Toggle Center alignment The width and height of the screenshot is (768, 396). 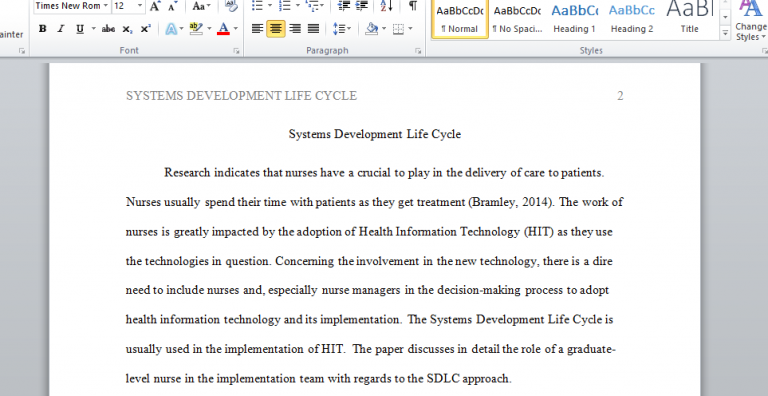[x=276, y=29]
